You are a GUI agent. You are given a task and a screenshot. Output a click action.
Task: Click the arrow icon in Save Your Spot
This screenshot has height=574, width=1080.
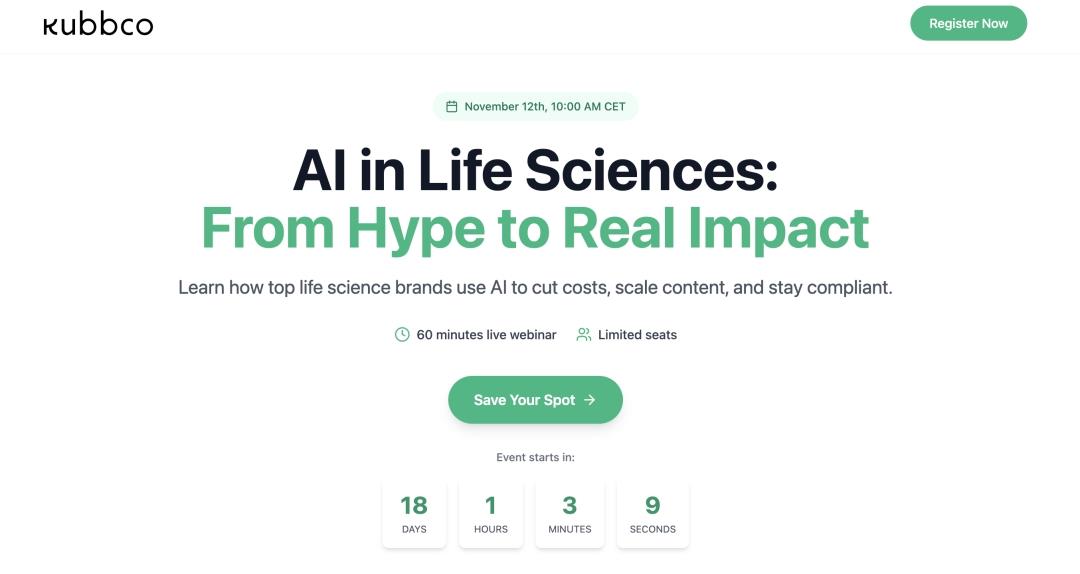point(590,400)
